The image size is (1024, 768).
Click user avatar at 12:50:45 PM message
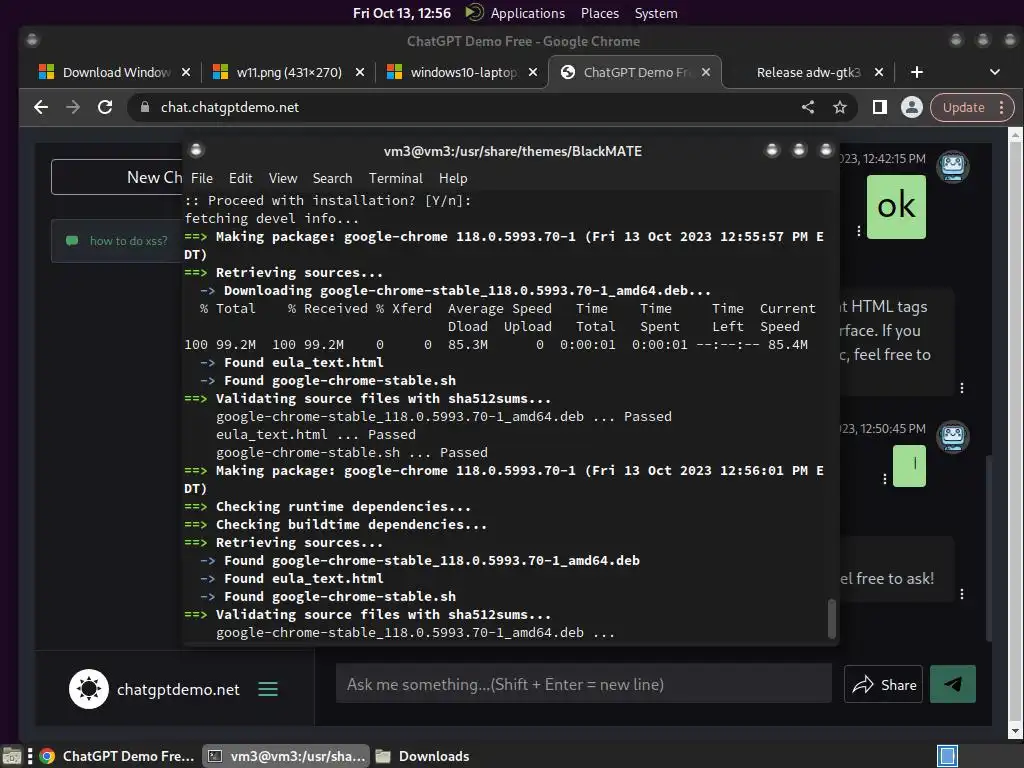coord(953,436)
